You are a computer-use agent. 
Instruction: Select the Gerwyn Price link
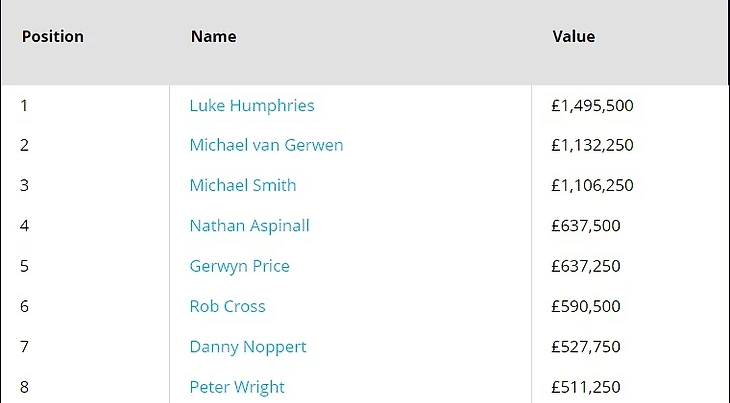point(239,266)
